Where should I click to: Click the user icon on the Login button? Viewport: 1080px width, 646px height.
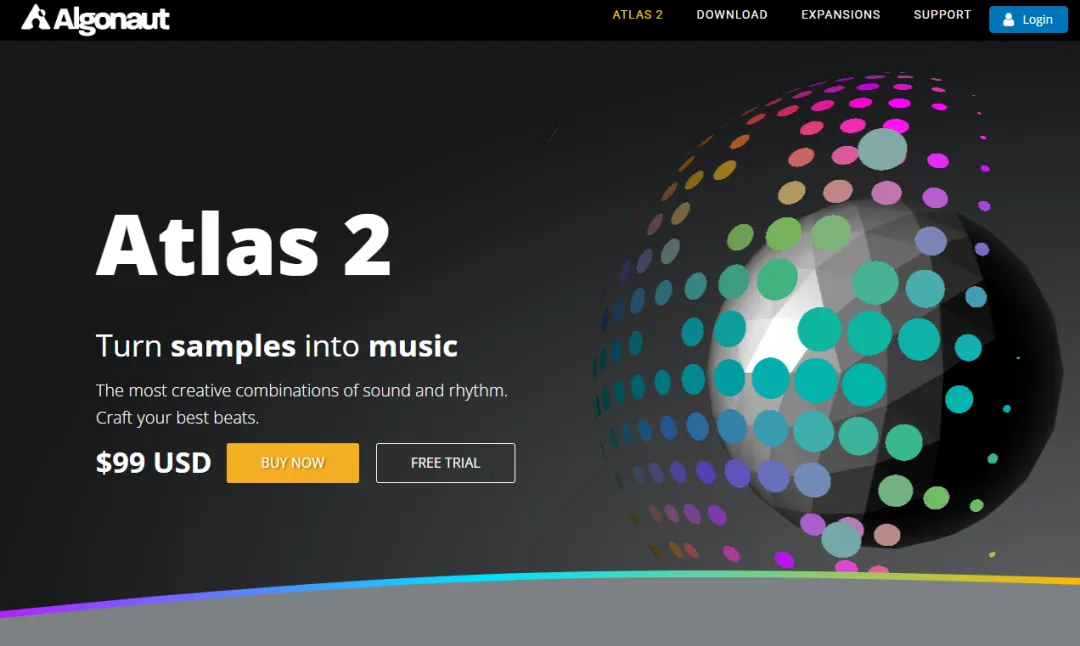point(1008,20)
